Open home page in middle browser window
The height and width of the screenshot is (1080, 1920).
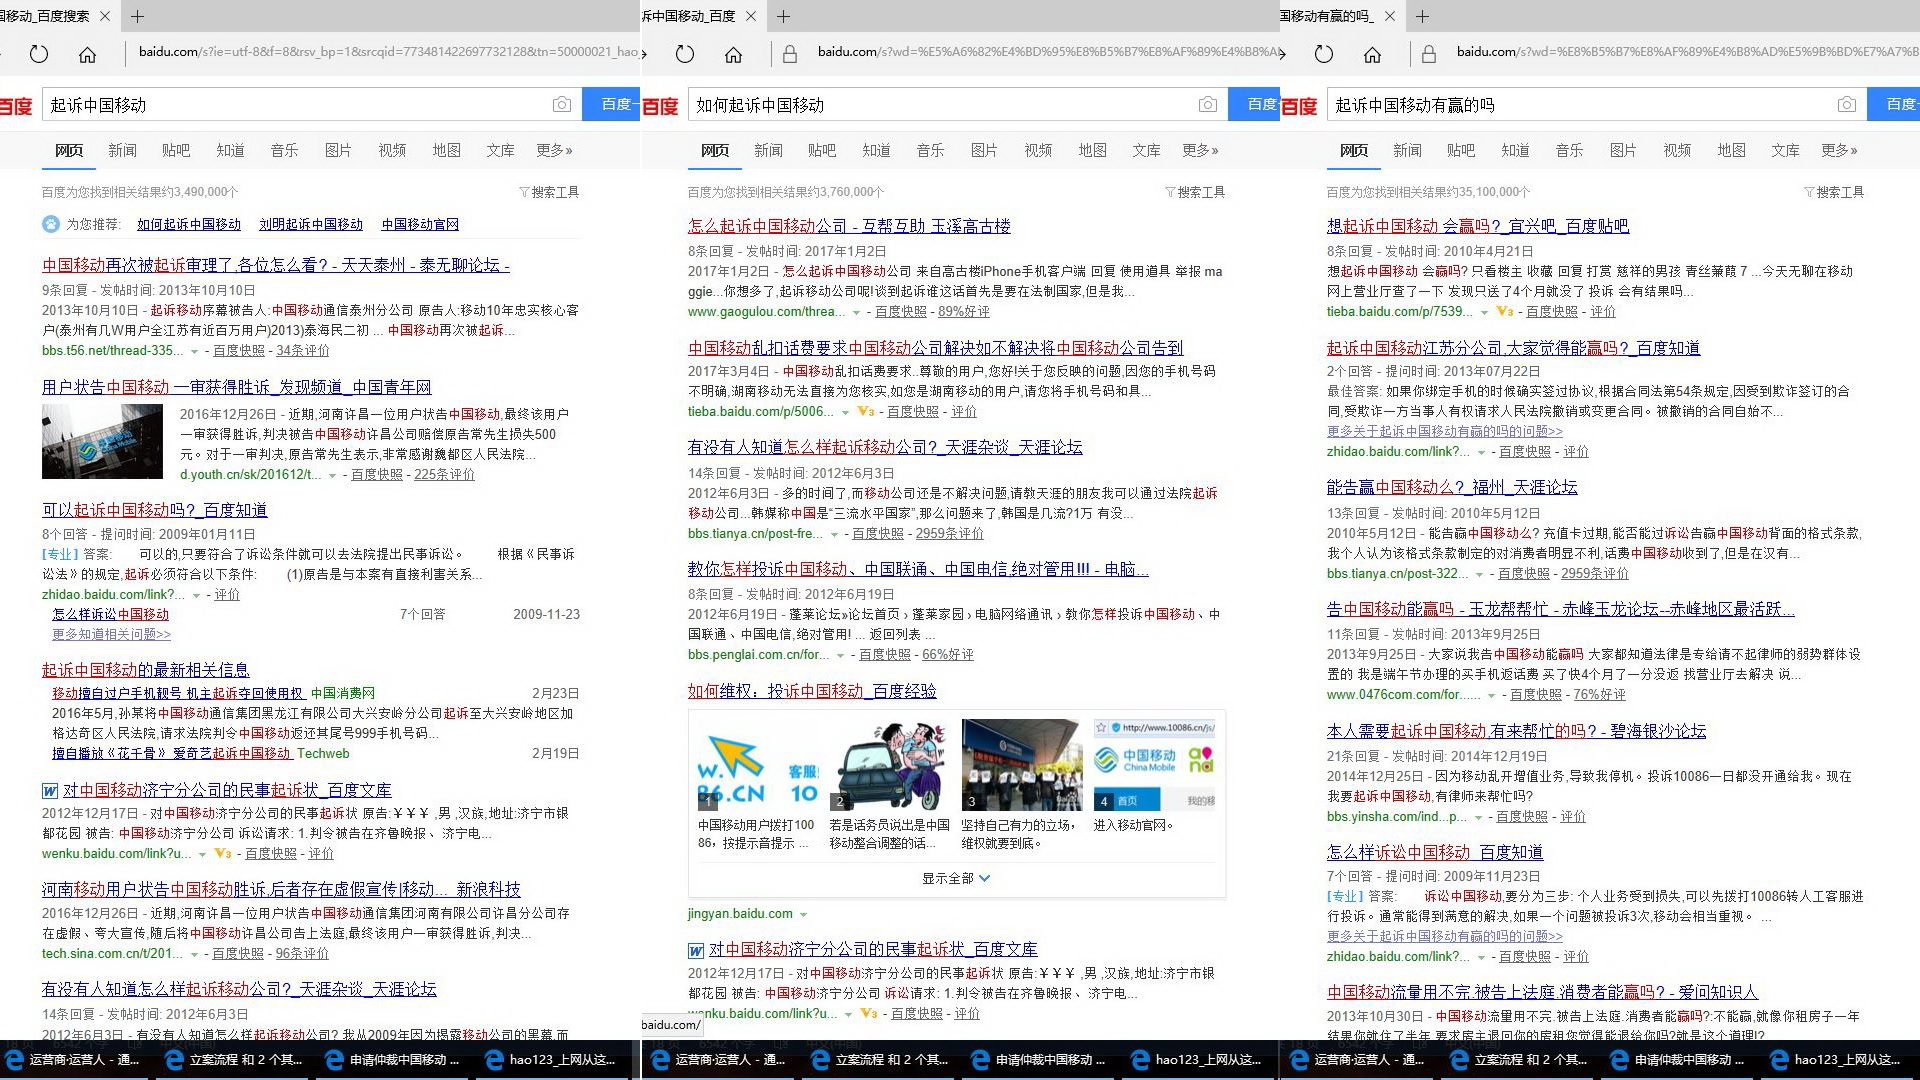(x=733, y=54)
